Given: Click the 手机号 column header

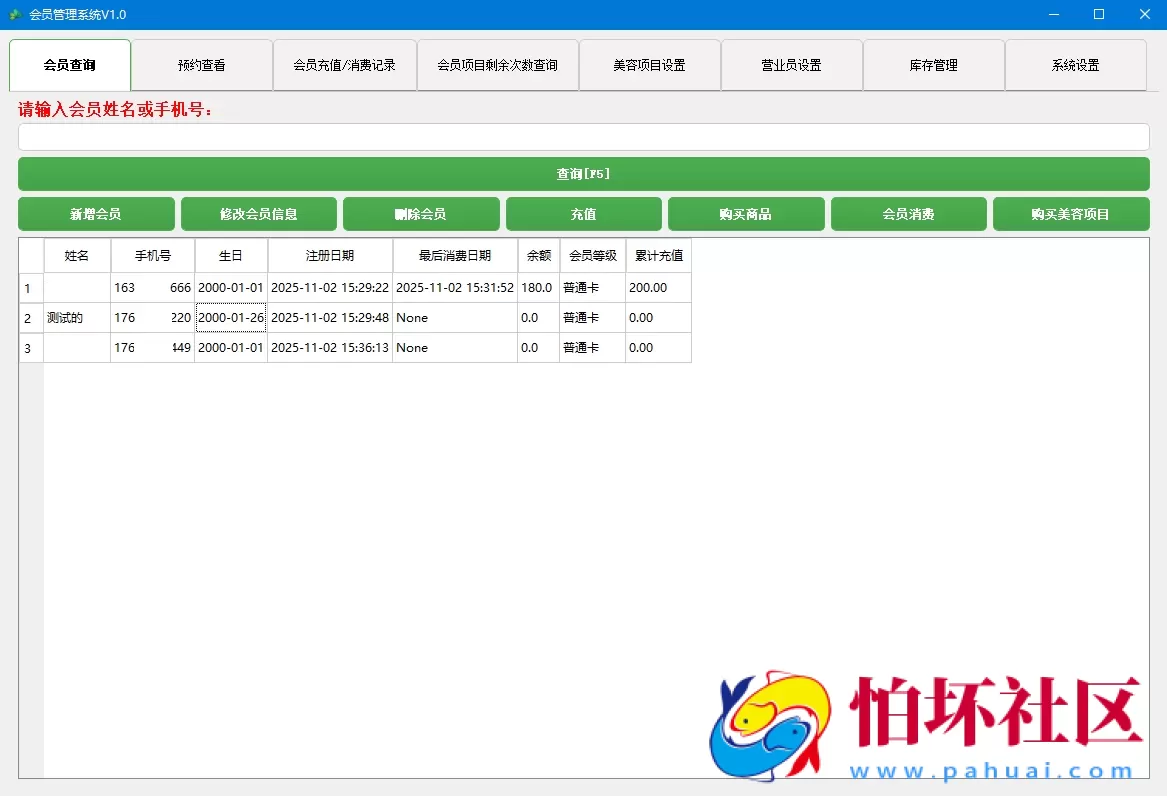Looking at the screenshot, I should click(152, 255).
